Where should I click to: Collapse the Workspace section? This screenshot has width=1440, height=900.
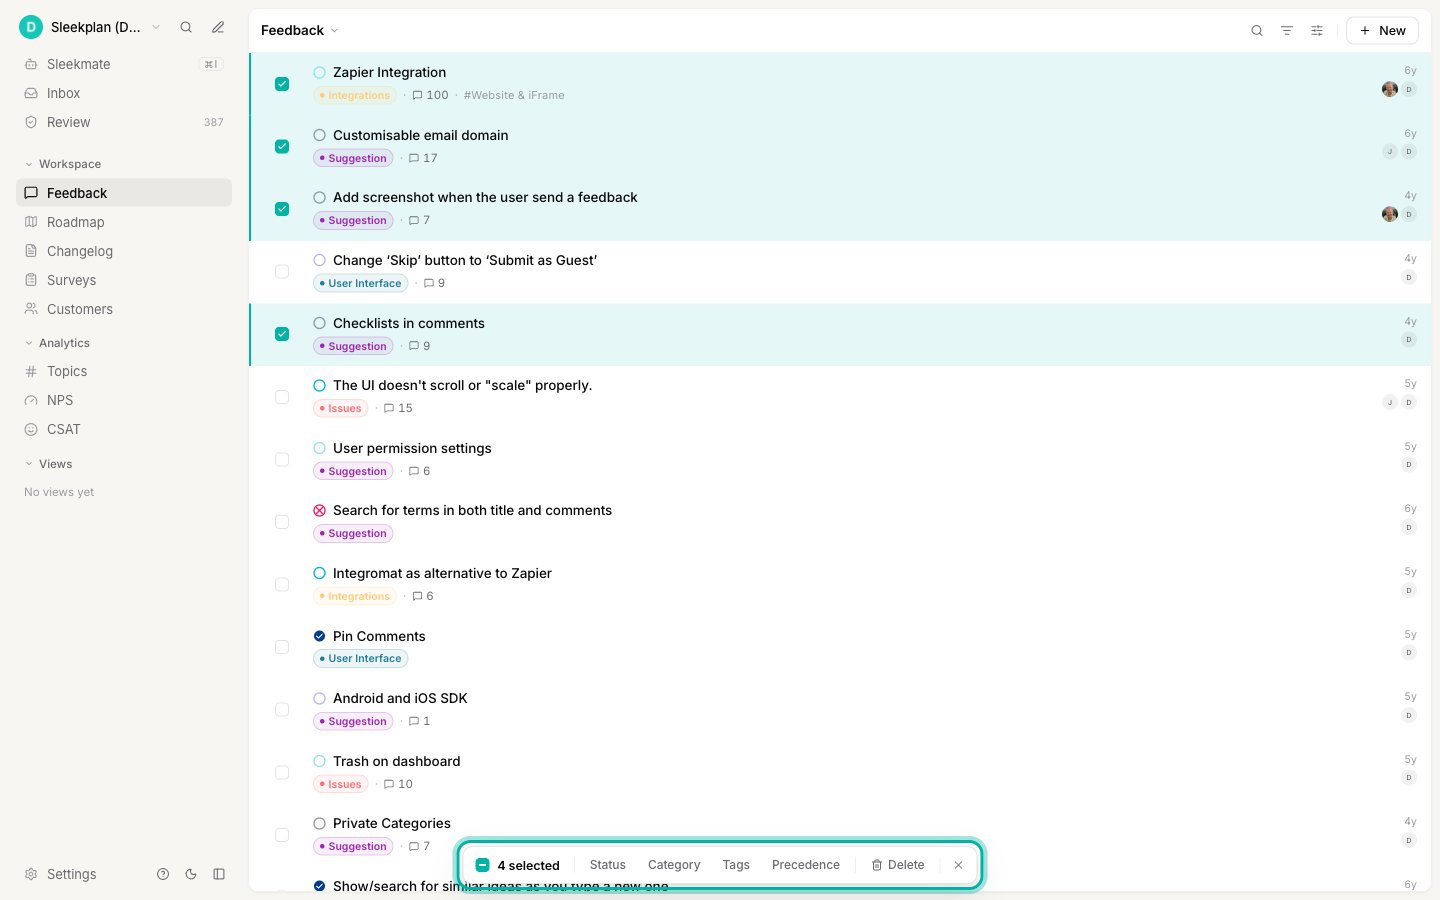pos(62,164)
